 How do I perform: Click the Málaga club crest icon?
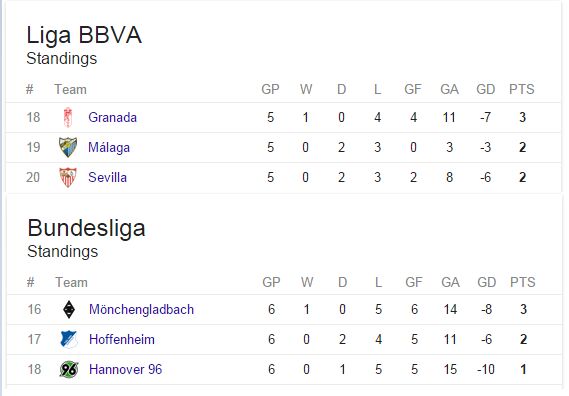(x=68, y=147)
